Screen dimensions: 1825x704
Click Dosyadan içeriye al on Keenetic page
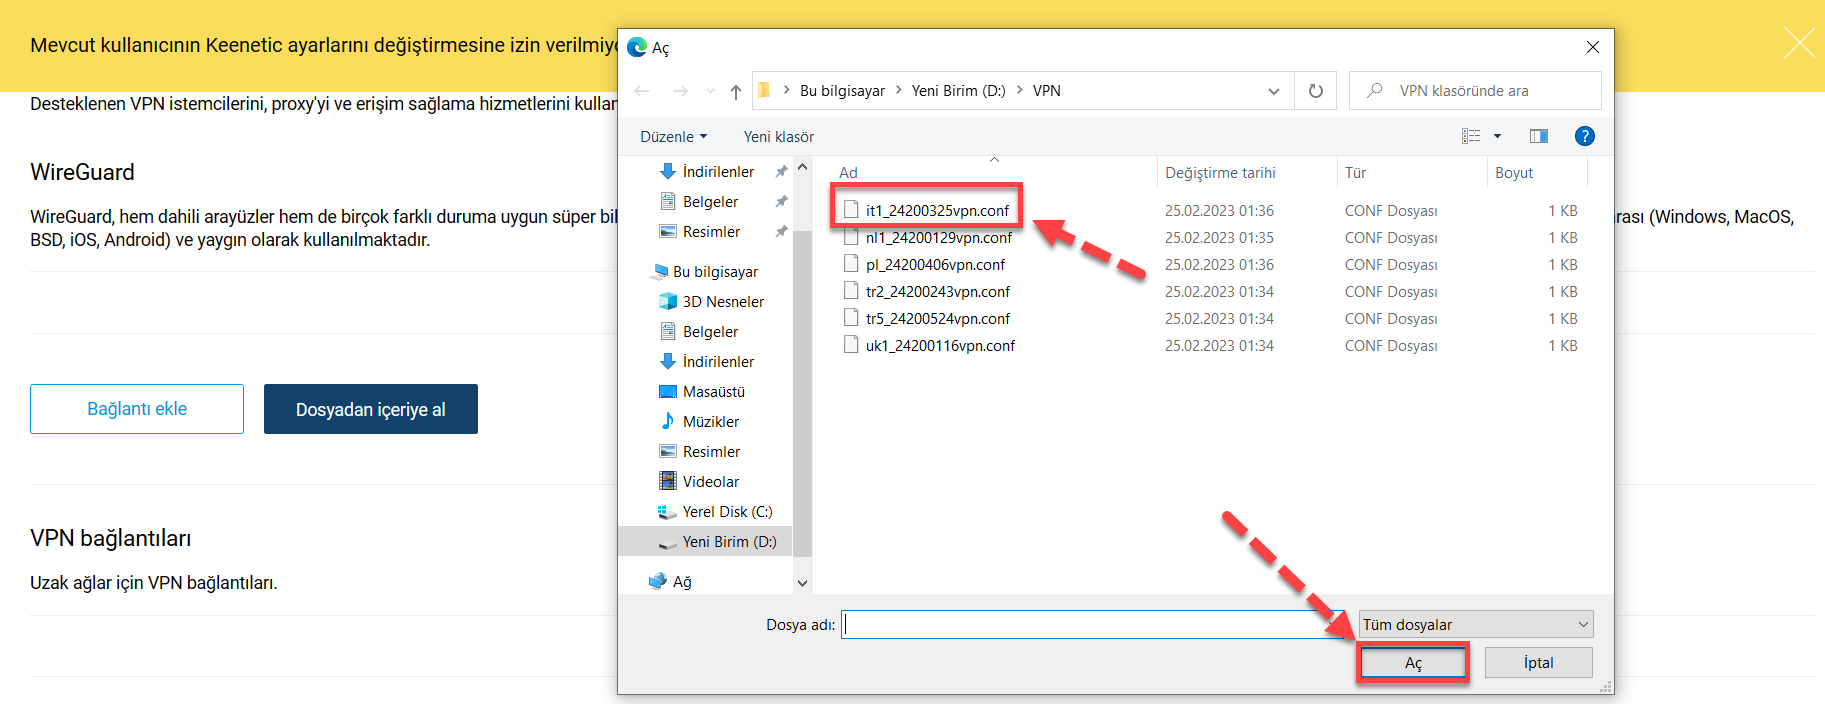pos(371,409)
